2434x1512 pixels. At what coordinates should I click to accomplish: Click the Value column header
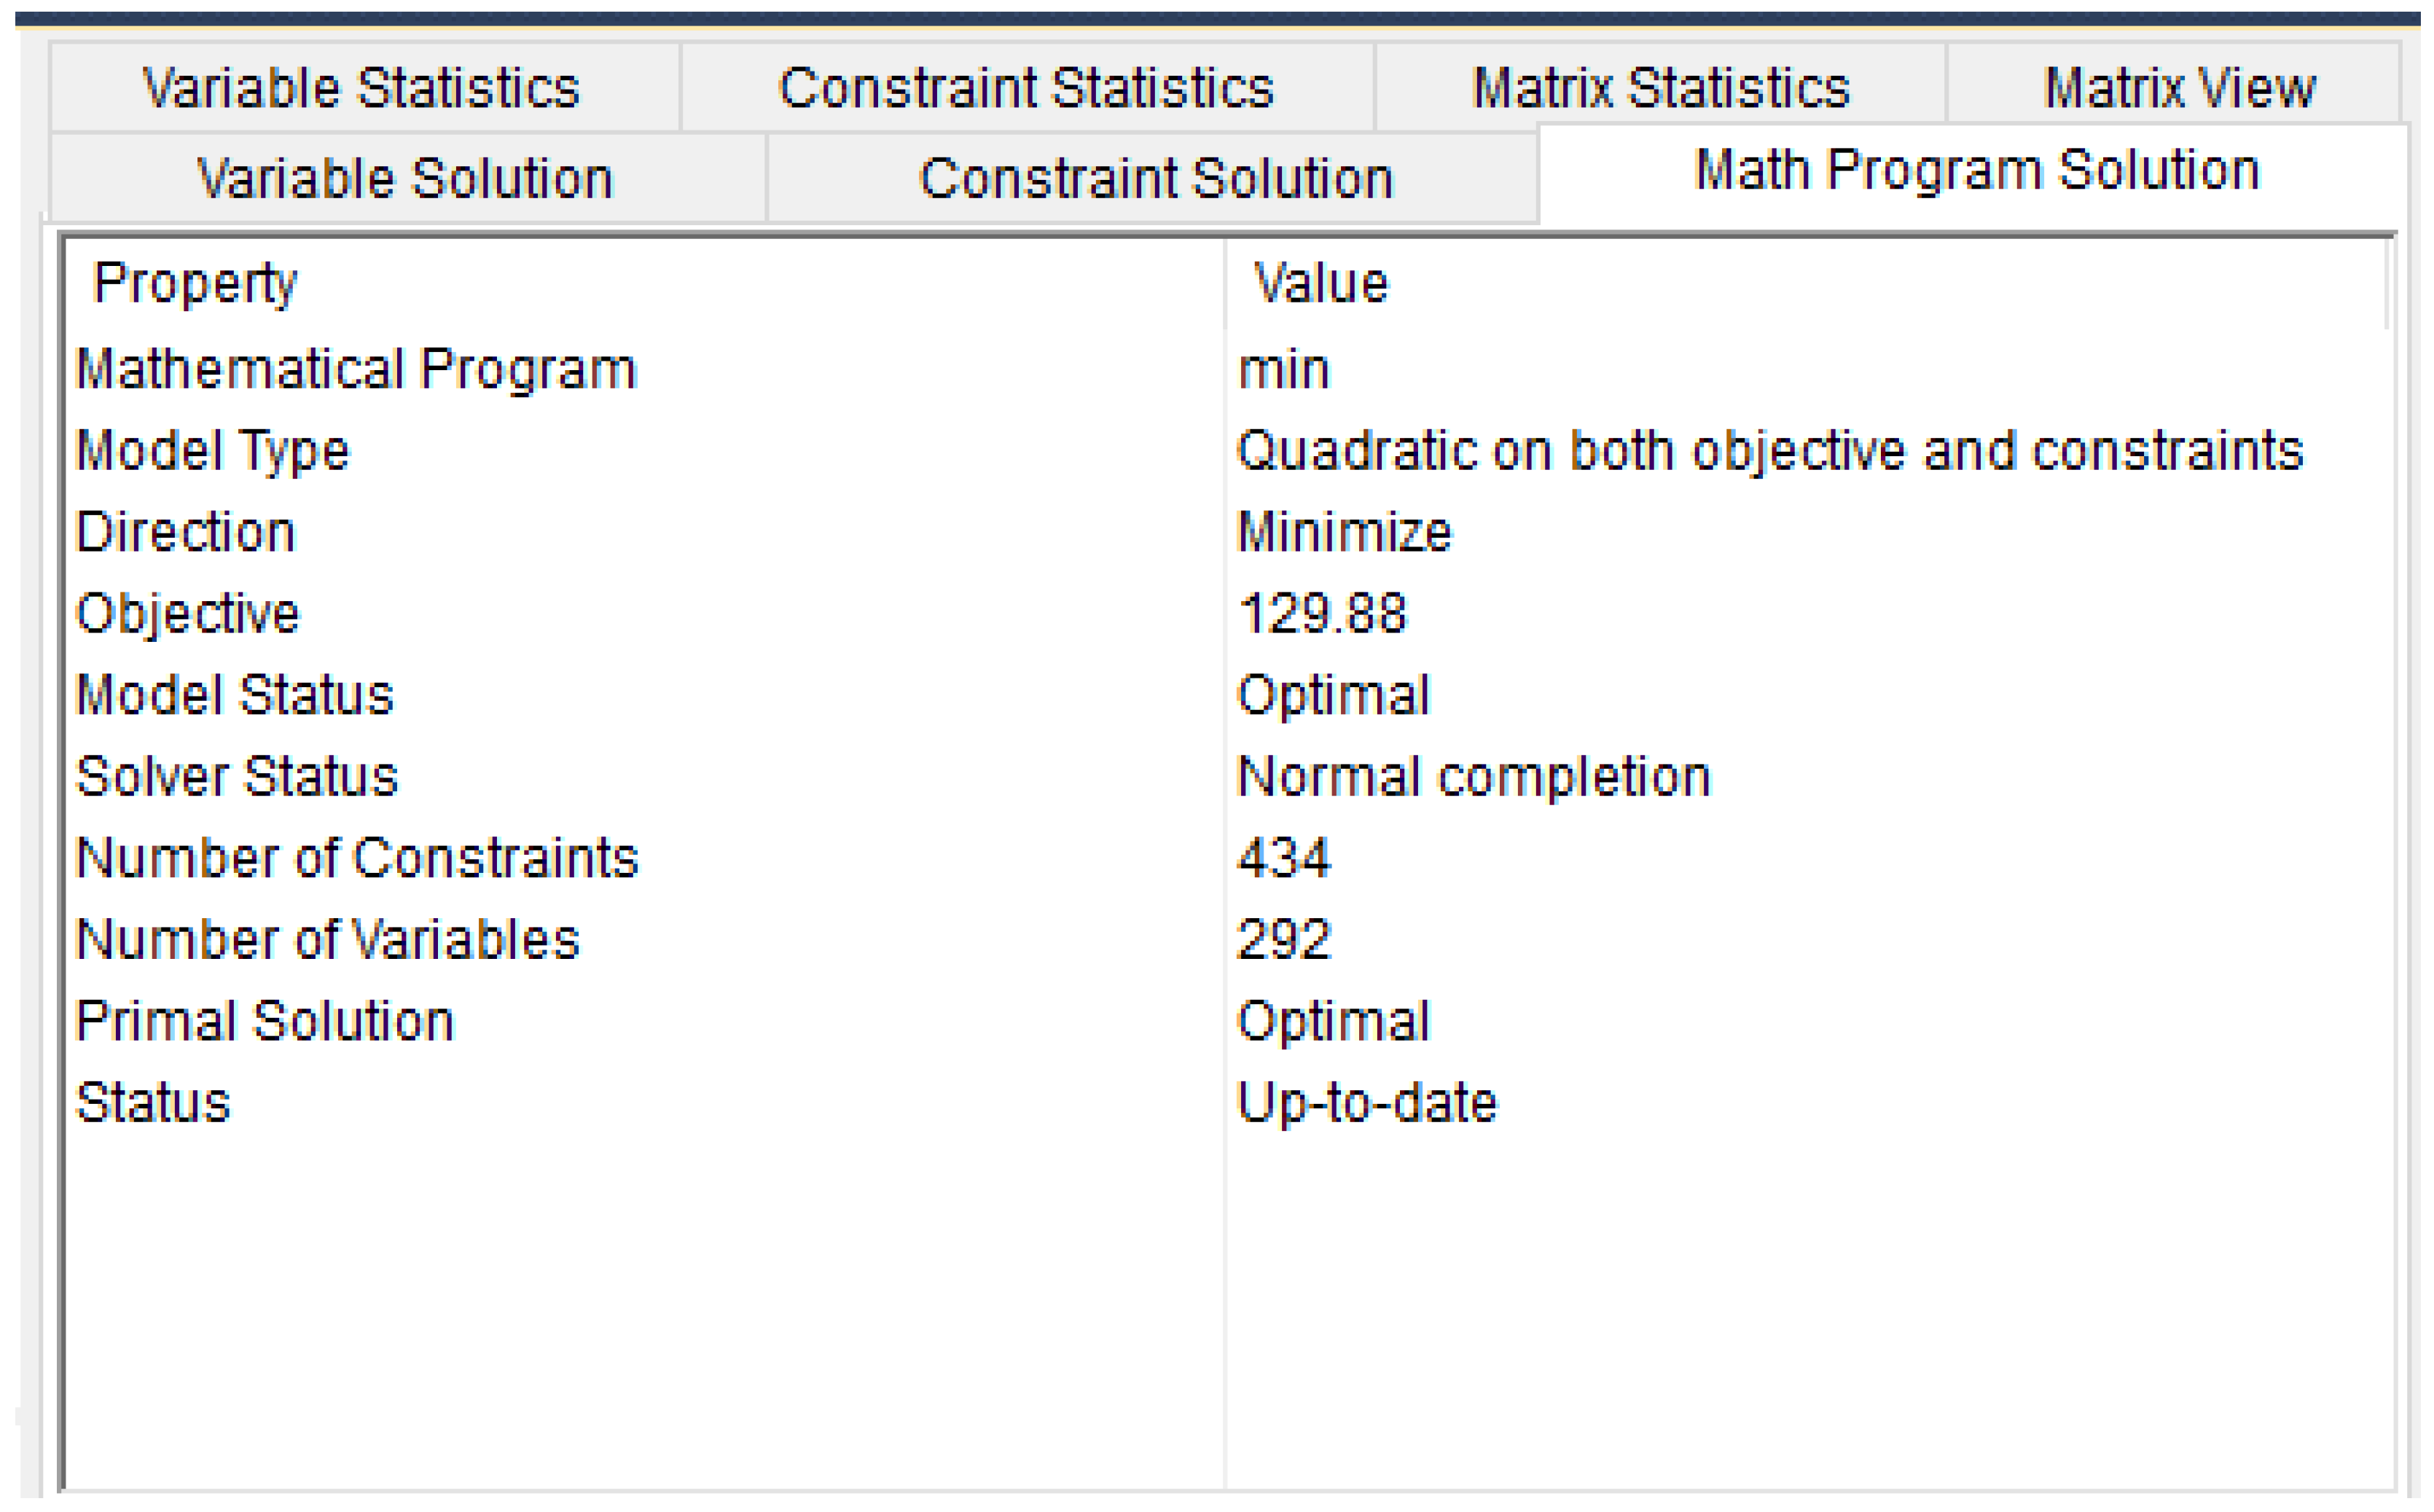1321,283
